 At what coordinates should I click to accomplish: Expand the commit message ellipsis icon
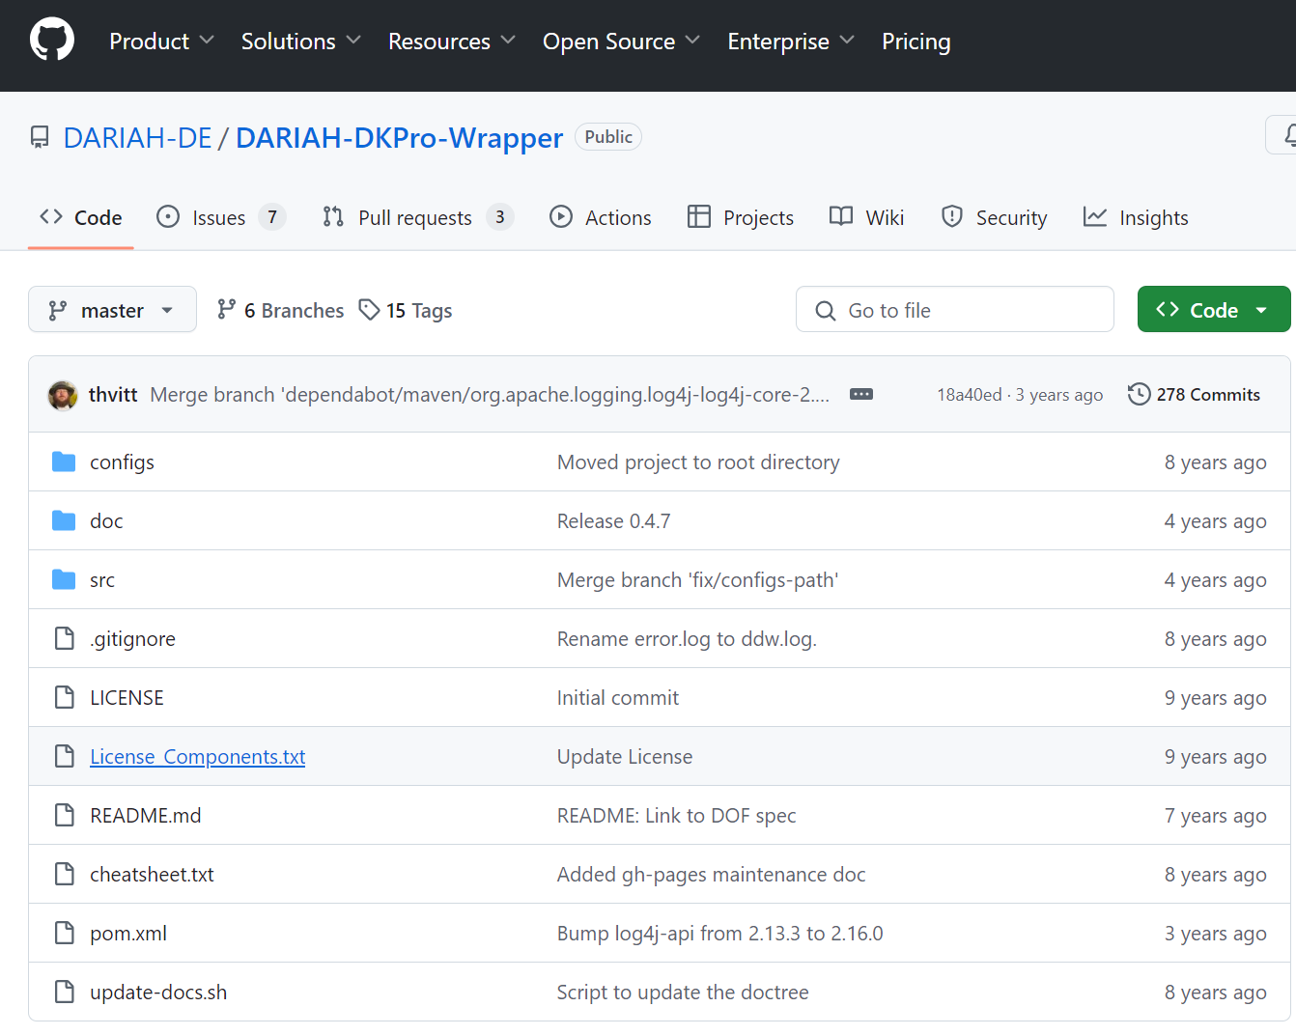(861, 395)
